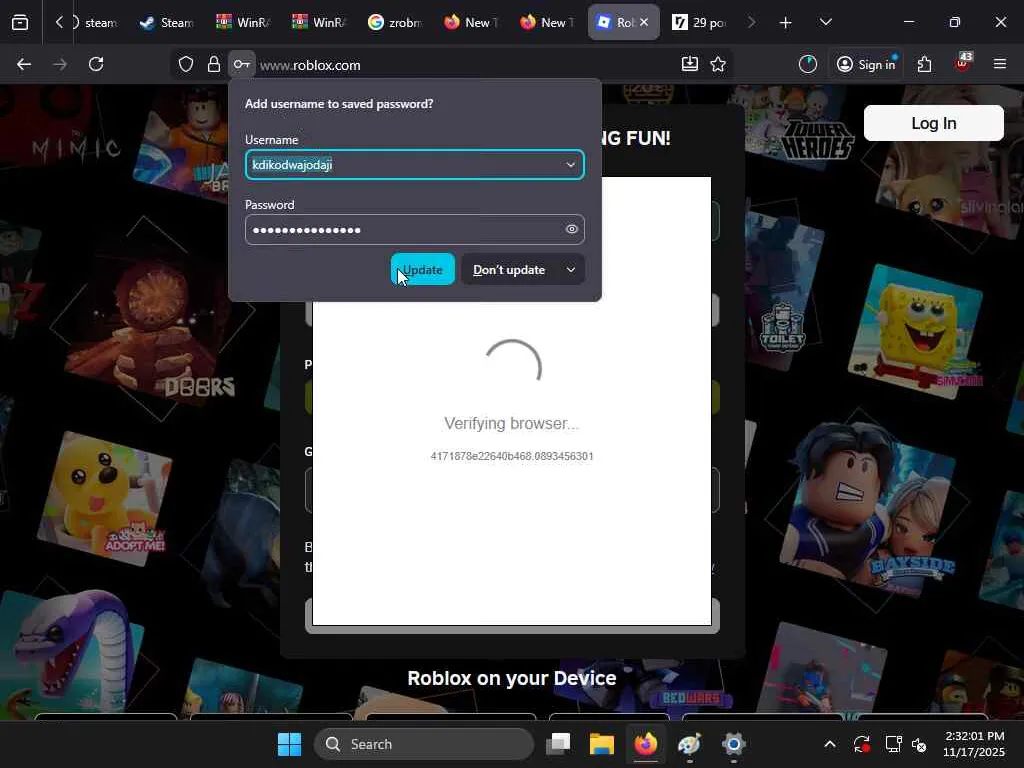The height and width of the screenshot is (768, 1024).
Task: Open a new tab with plus button
Action: coord(785,23)
